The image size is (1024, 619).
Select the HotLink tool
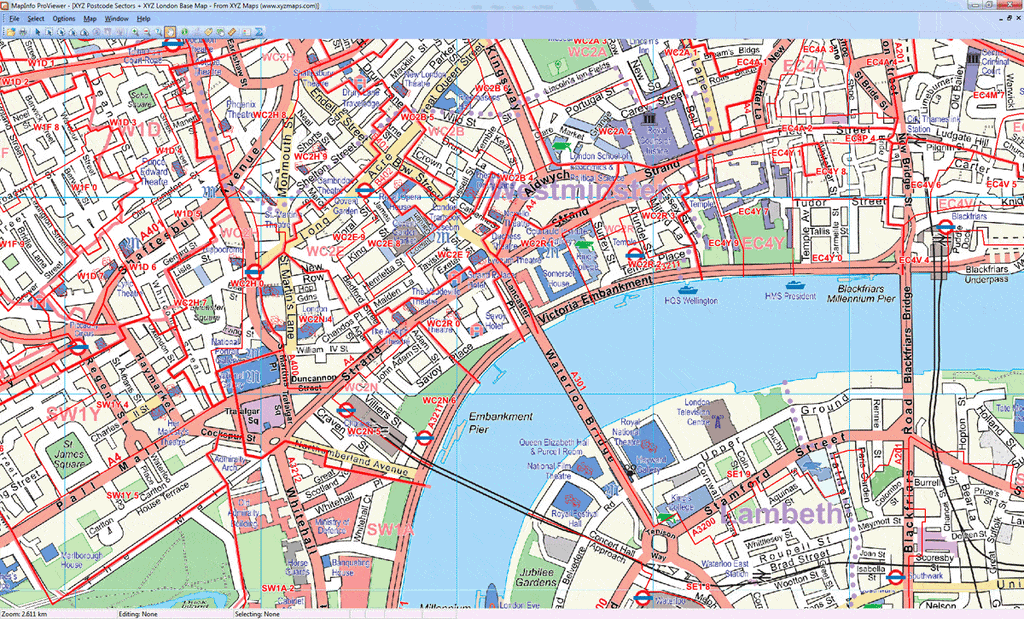tap(196, 30)
